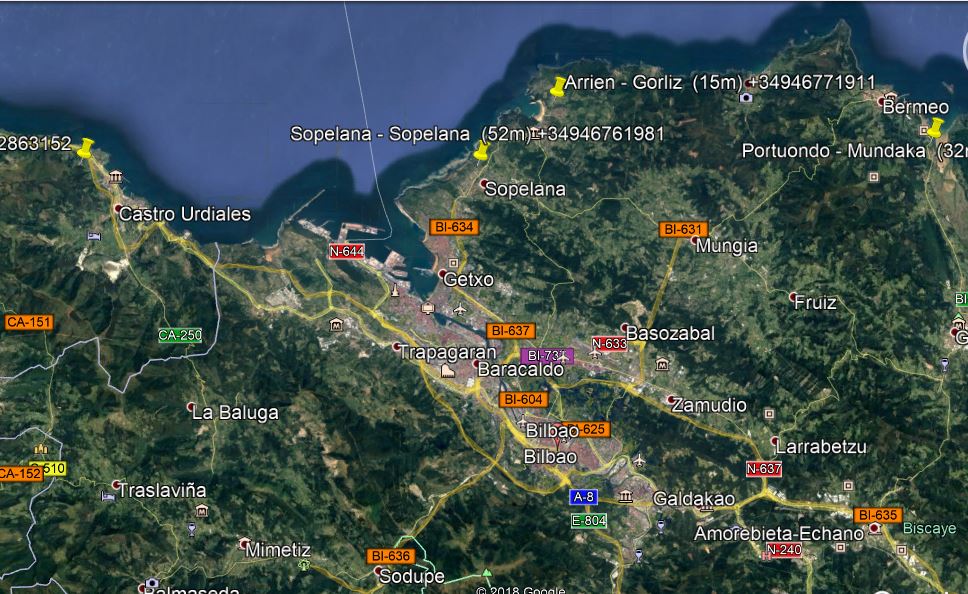Screen dimensions: 968x594
Task: Open the Portuondo - Mundaka pushpin placemark
Action: pyautogui.click(x=935, y=128)
